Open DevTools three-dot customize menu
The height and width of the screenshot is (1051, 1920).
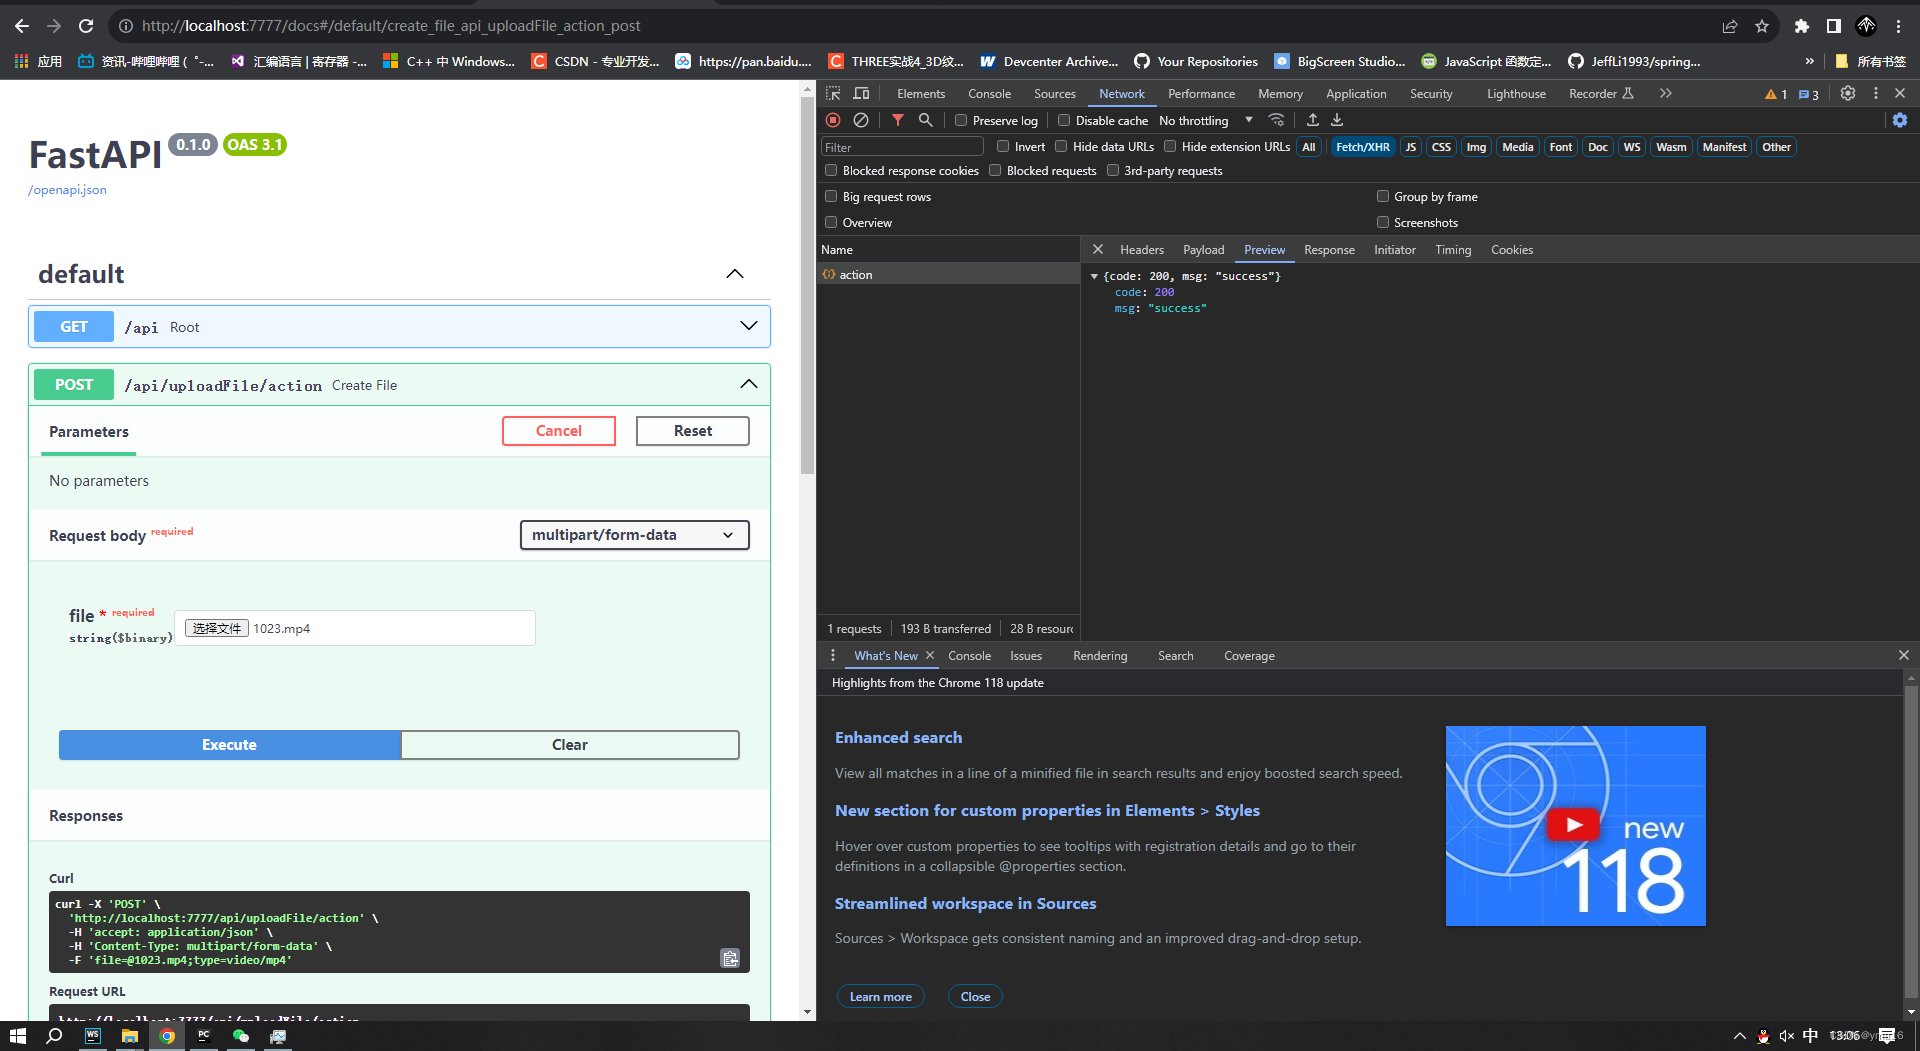(1876, 93)
